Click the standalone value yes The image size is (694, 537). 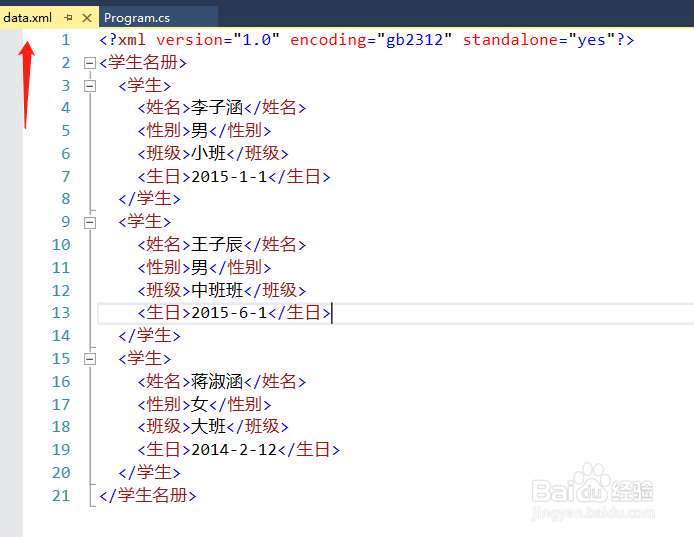(591, 40)
